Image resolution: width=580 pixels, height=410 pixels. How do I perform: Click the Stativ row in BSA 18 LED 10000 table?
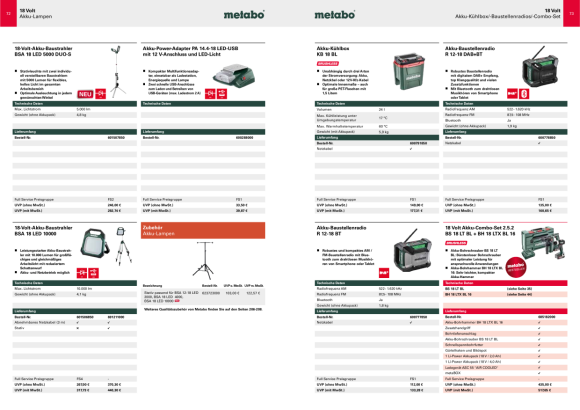pos(75,328)
